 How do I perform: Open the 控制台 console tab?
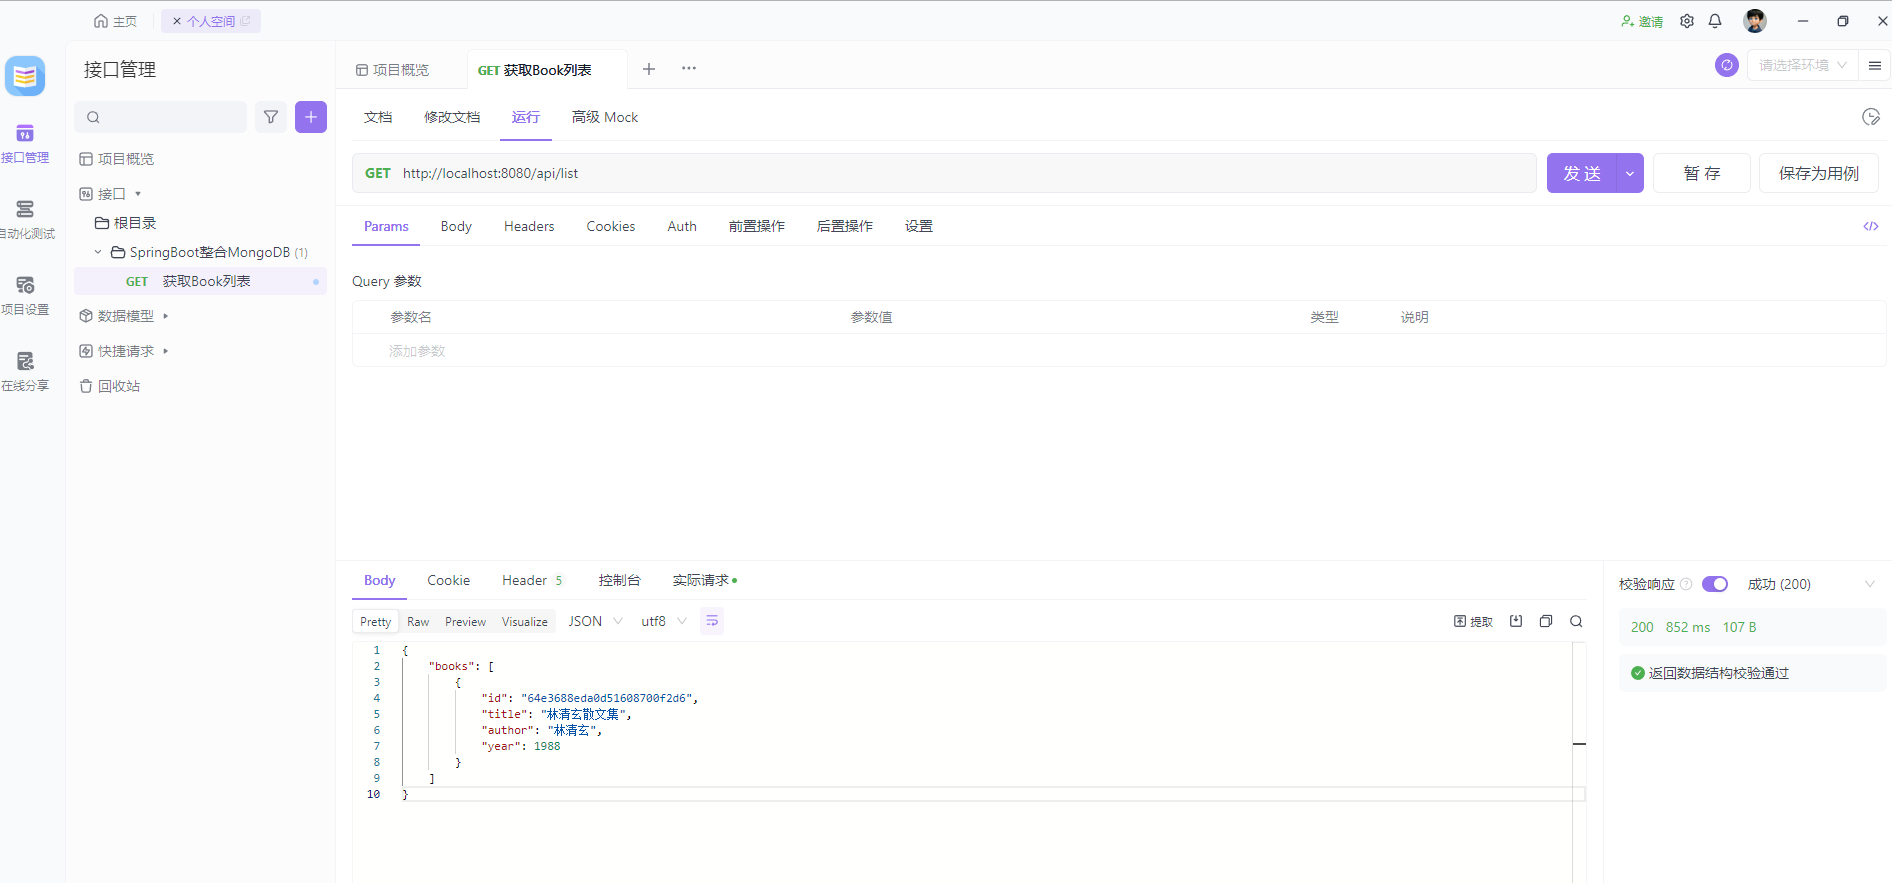pos(619,580)
